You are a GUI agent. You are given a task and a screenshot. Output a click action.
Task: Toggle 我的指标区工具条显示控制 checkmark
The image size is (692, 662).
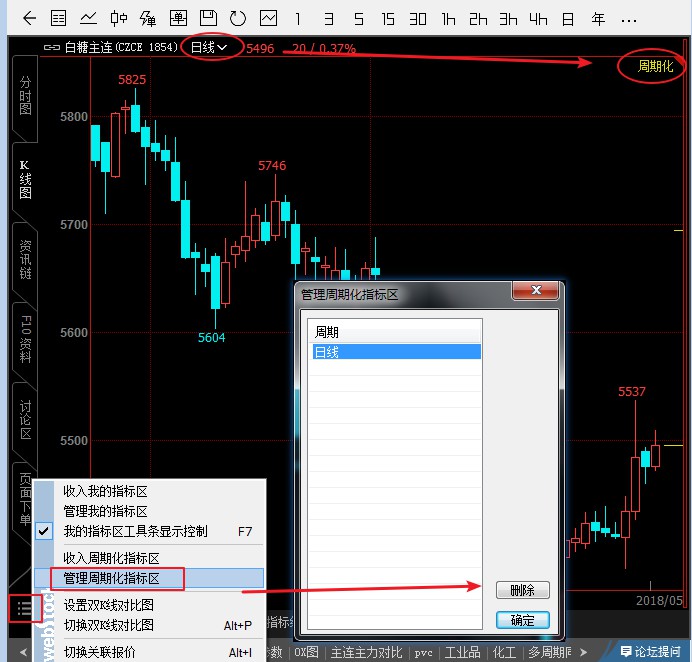click(x=44, y=531)
